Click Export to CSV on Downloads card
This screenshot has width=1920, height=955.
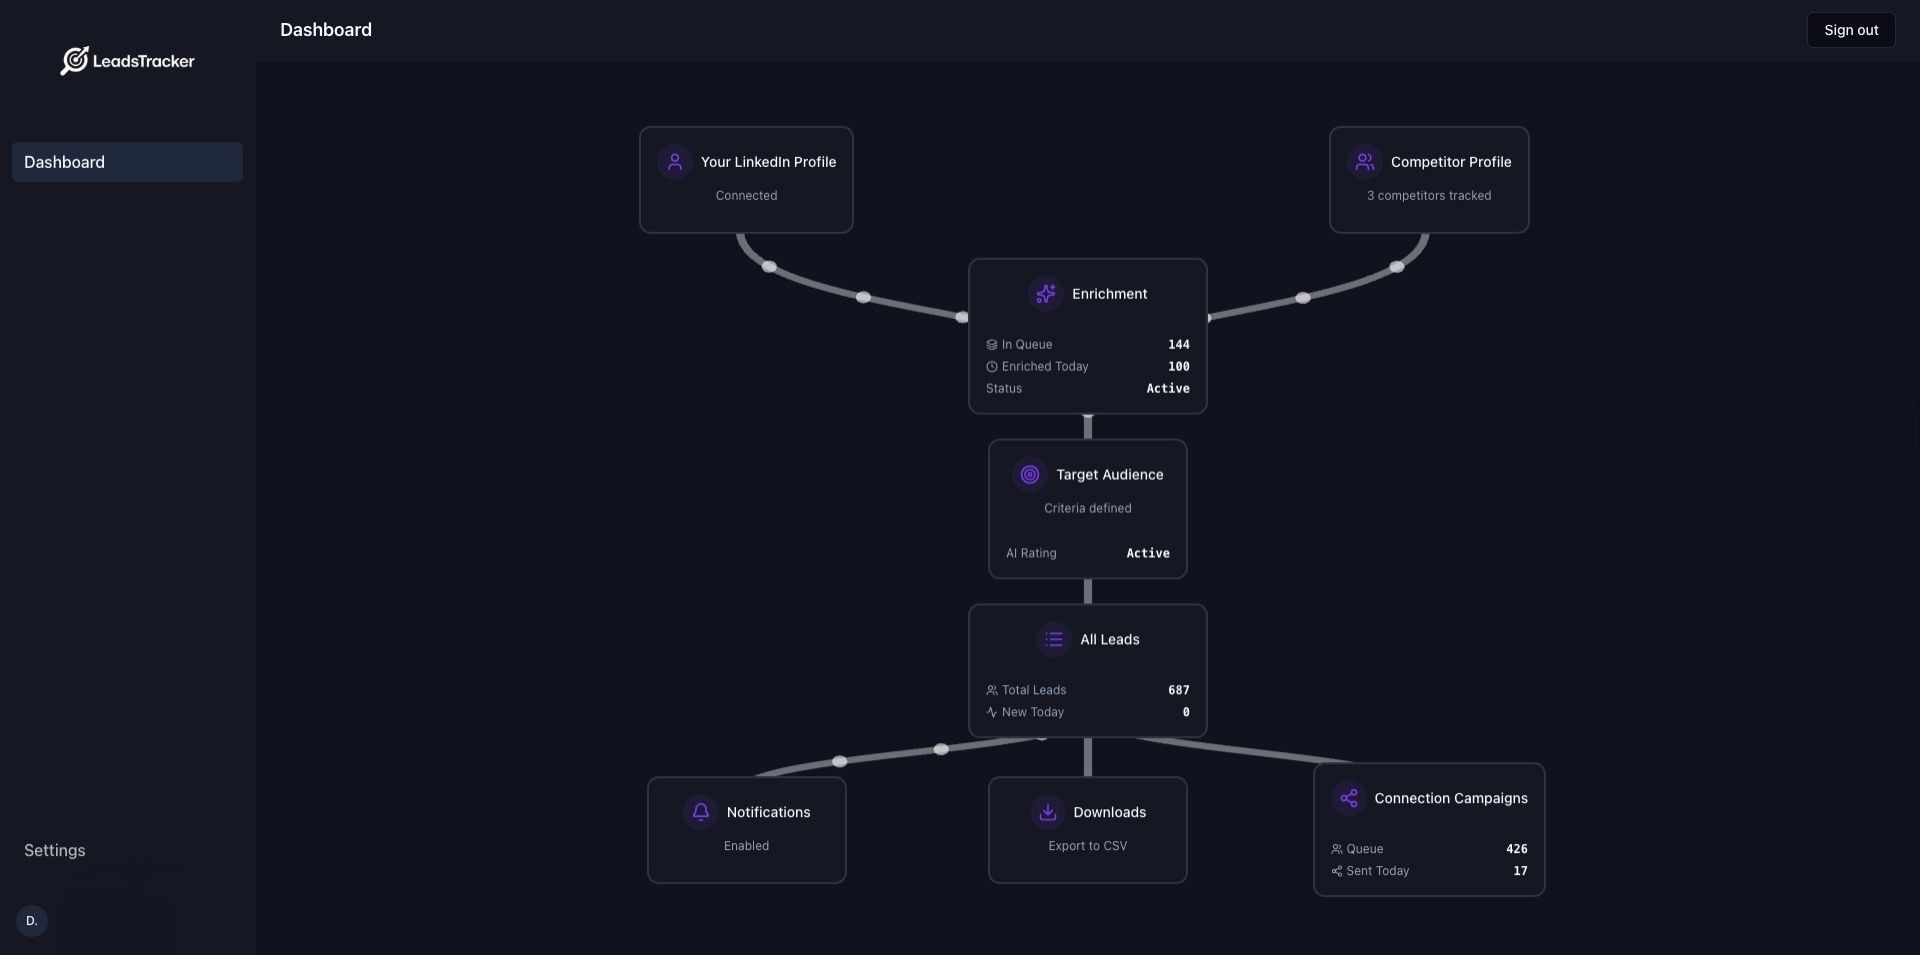[x=1087, y=845]
